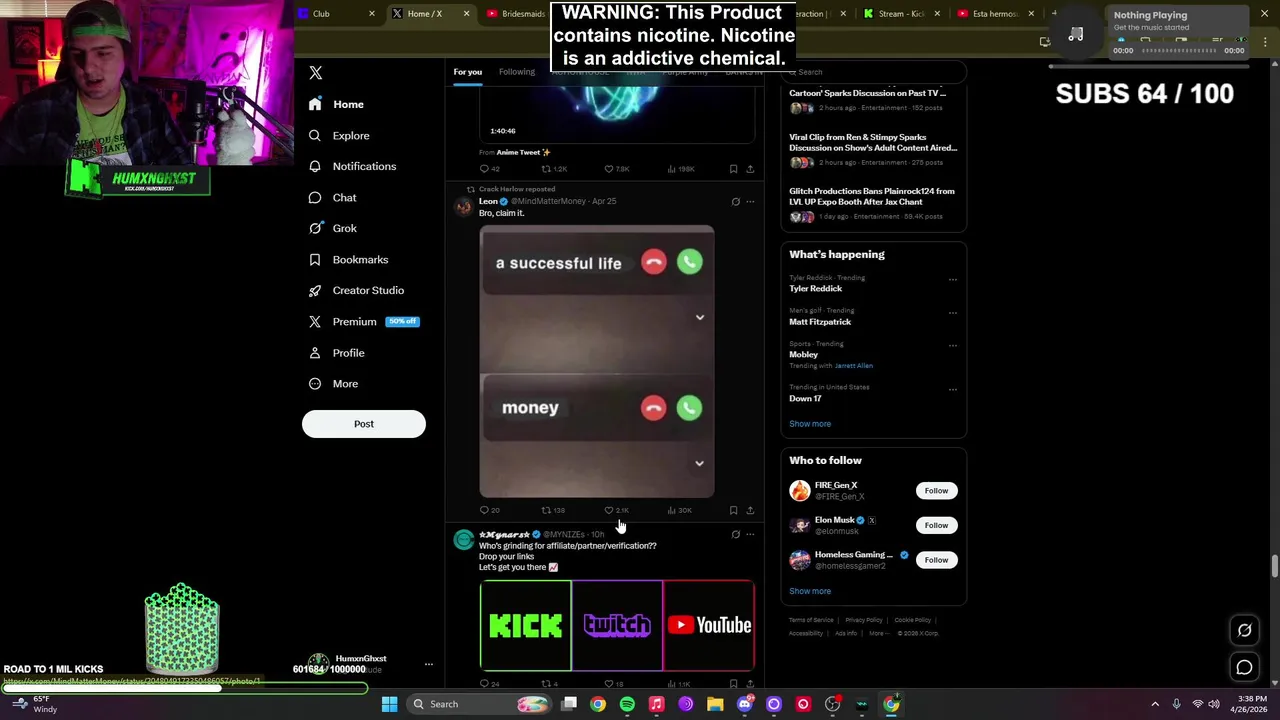Open more options on Leon's post
Screen dimensions: 1280x720
pyautogui.click(x=750, y=201)
